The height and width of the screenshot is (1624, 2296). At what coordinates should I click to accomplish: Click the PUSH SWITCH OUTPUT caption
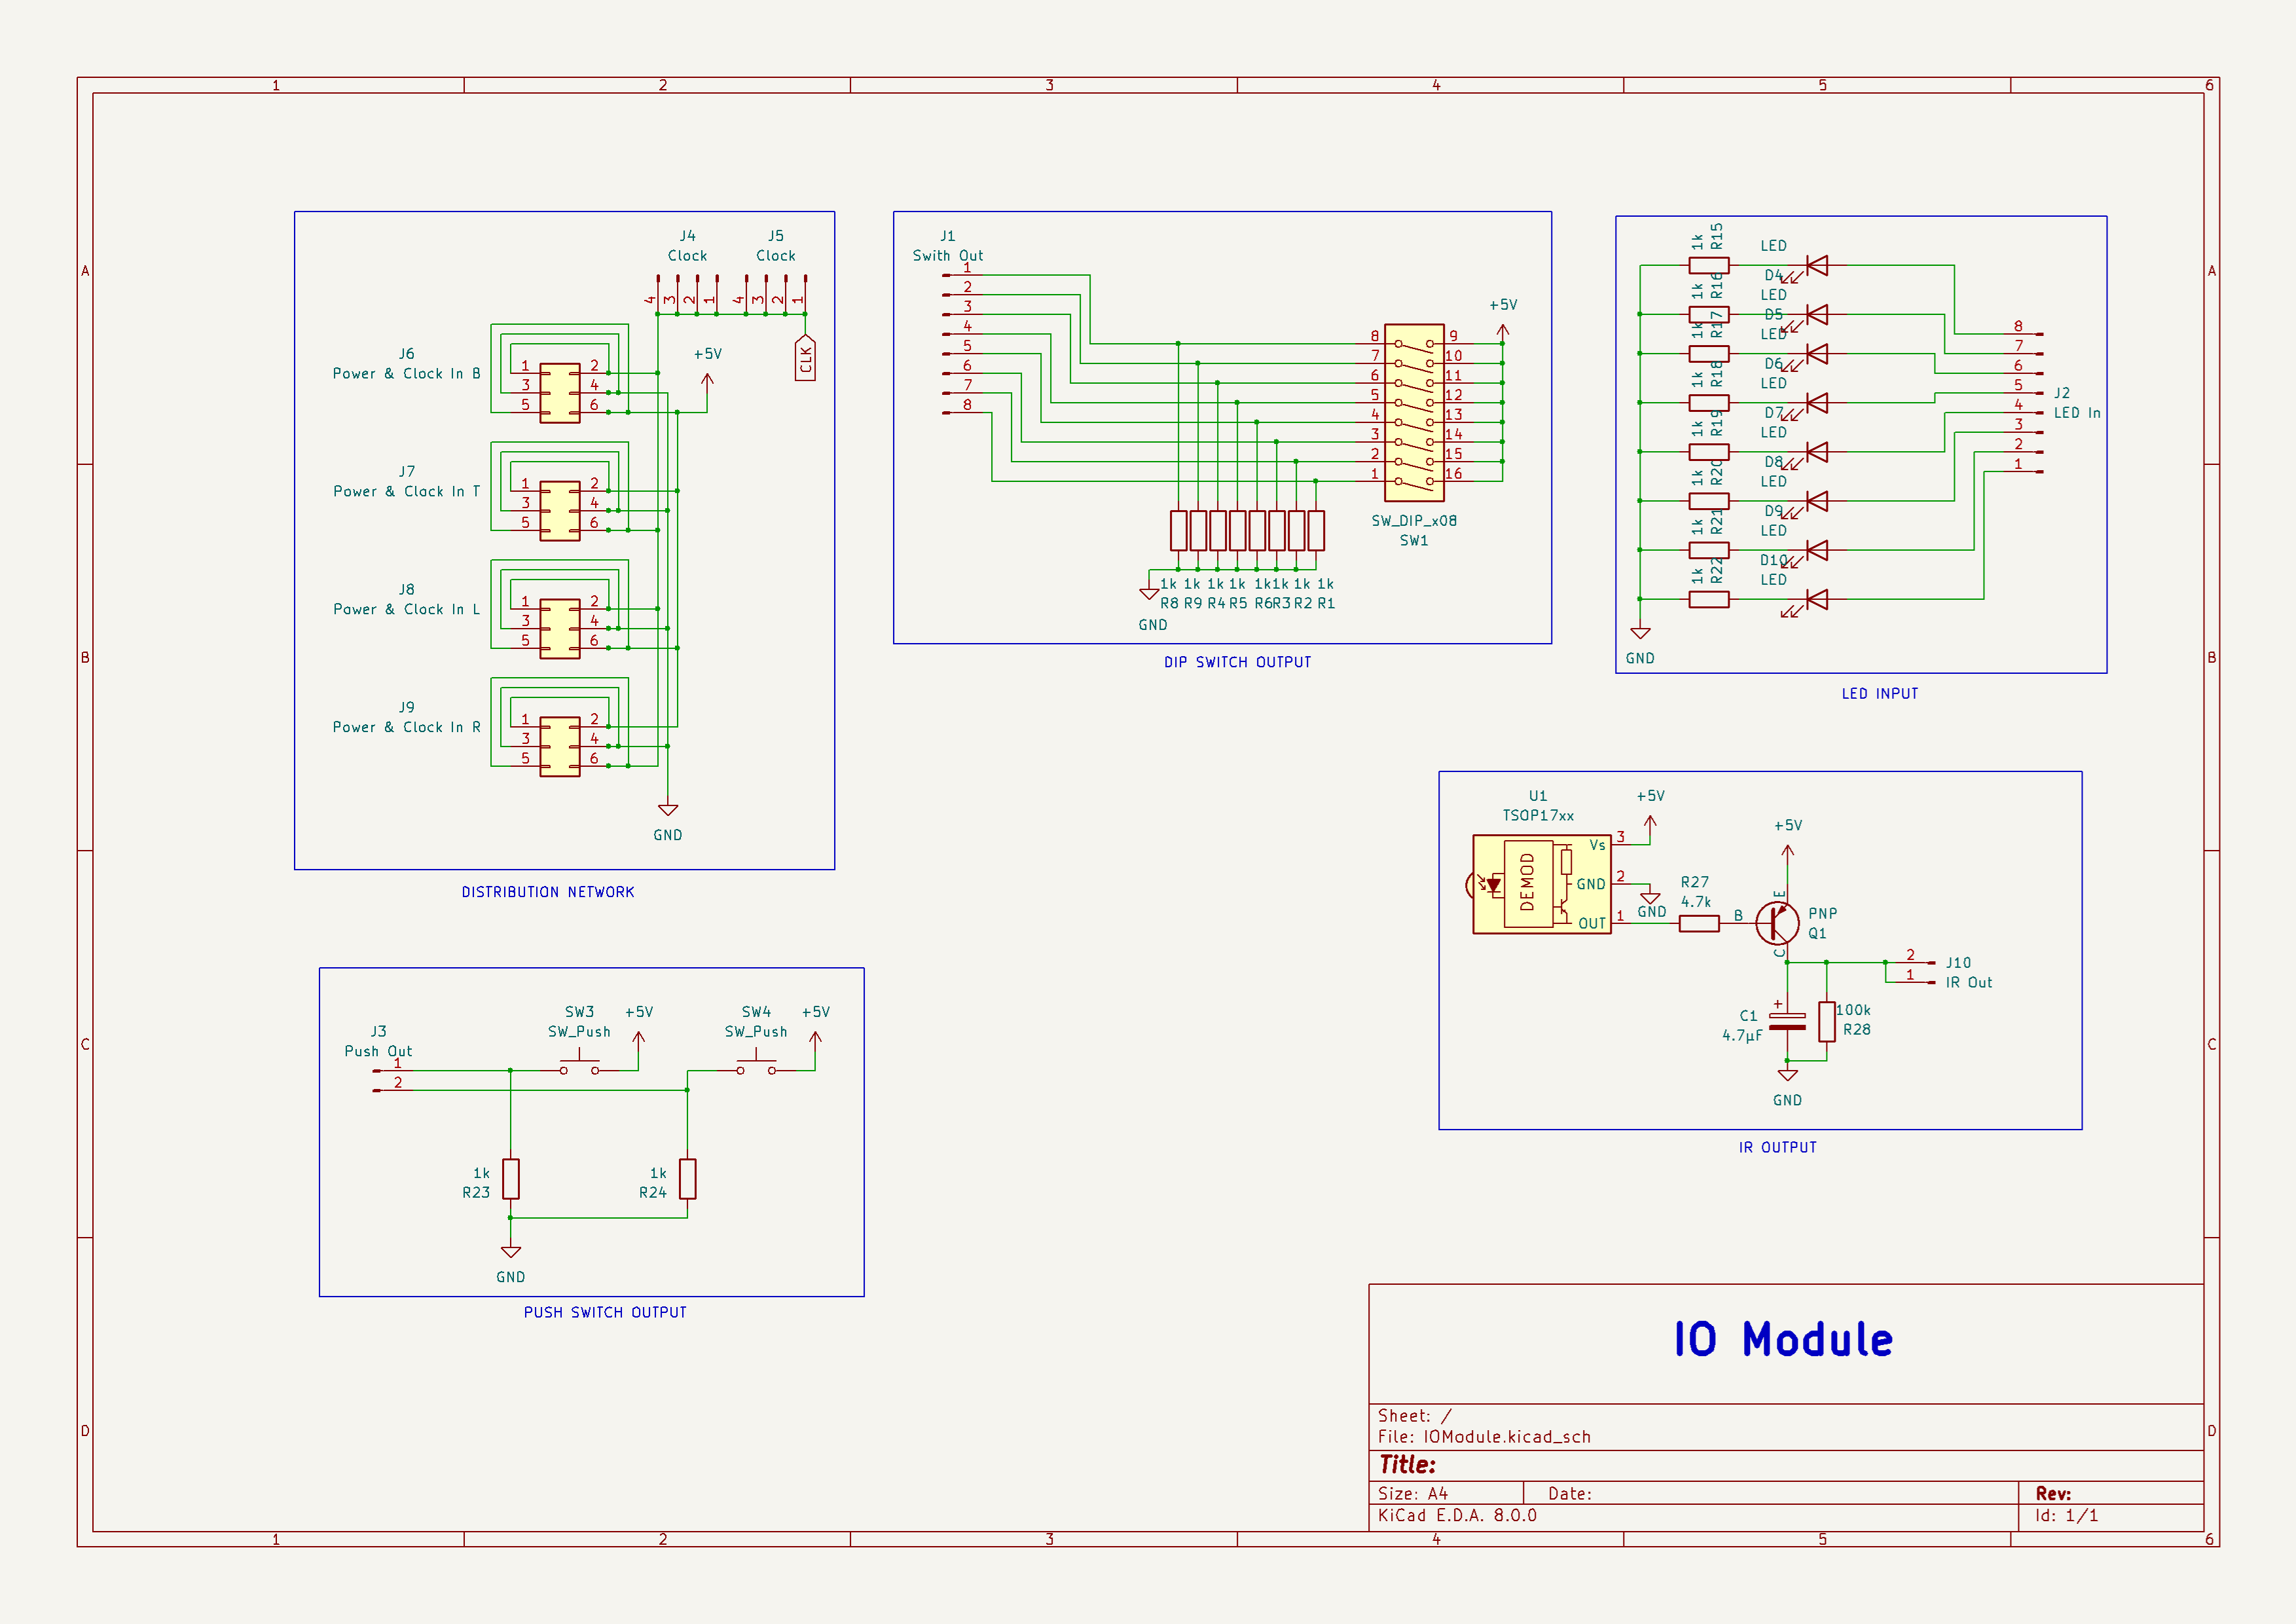605,1312
